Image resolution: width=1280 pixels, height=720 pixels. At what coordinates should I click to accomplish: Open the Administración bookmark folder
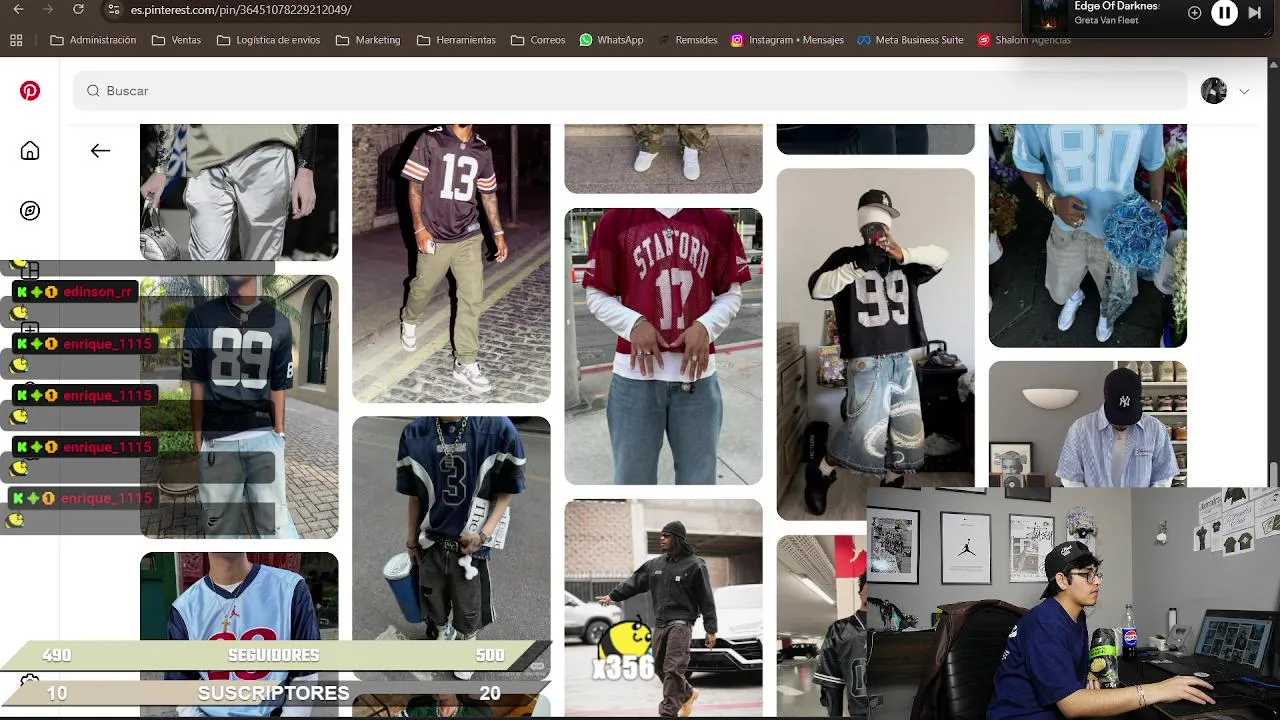(93, 40)
